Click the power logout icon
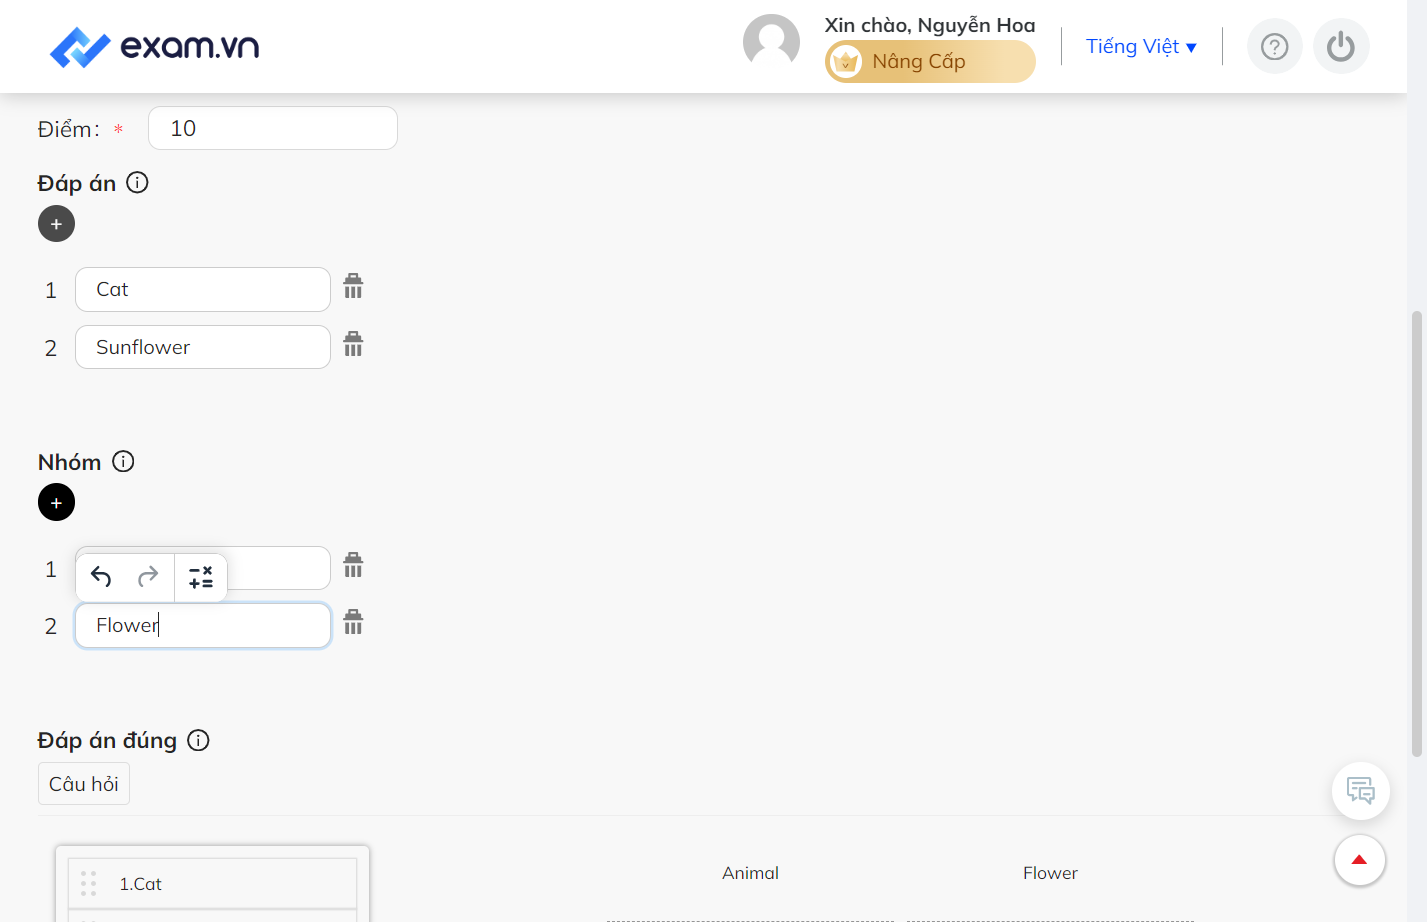The image size is (1427, 922). 1341,46
